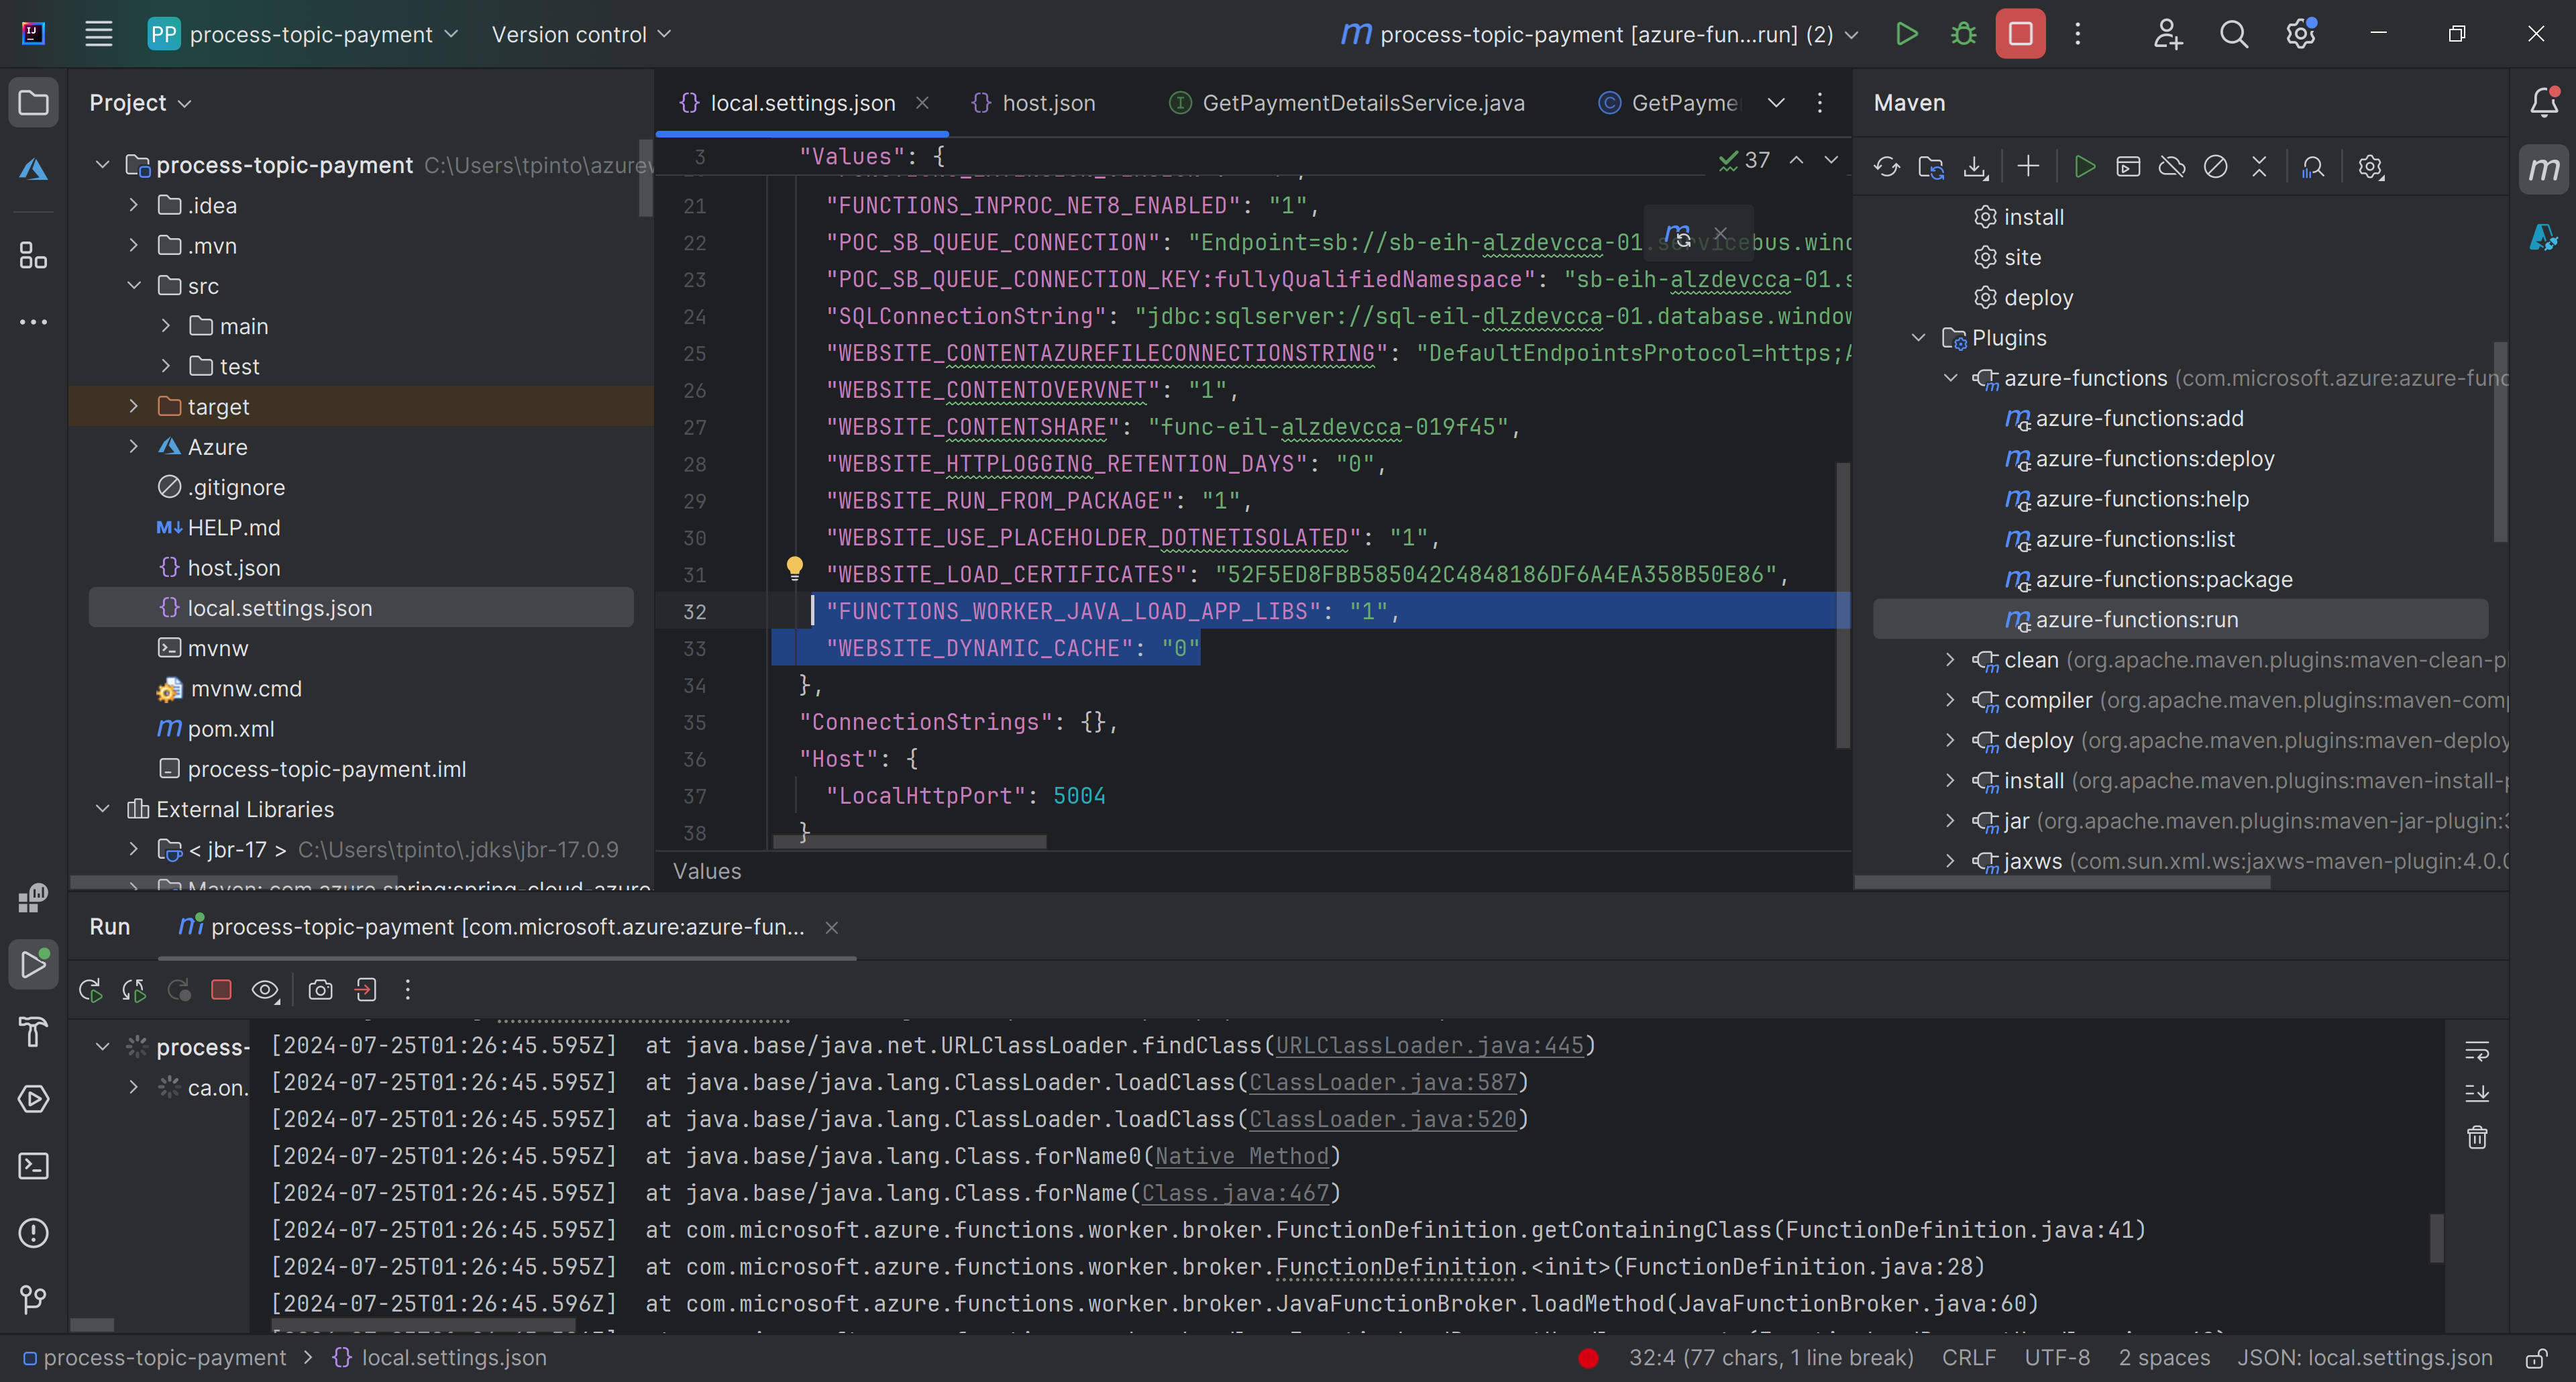Collapse the azure-functions plugin node
2576x1382 pixels.
point(1950,378)
